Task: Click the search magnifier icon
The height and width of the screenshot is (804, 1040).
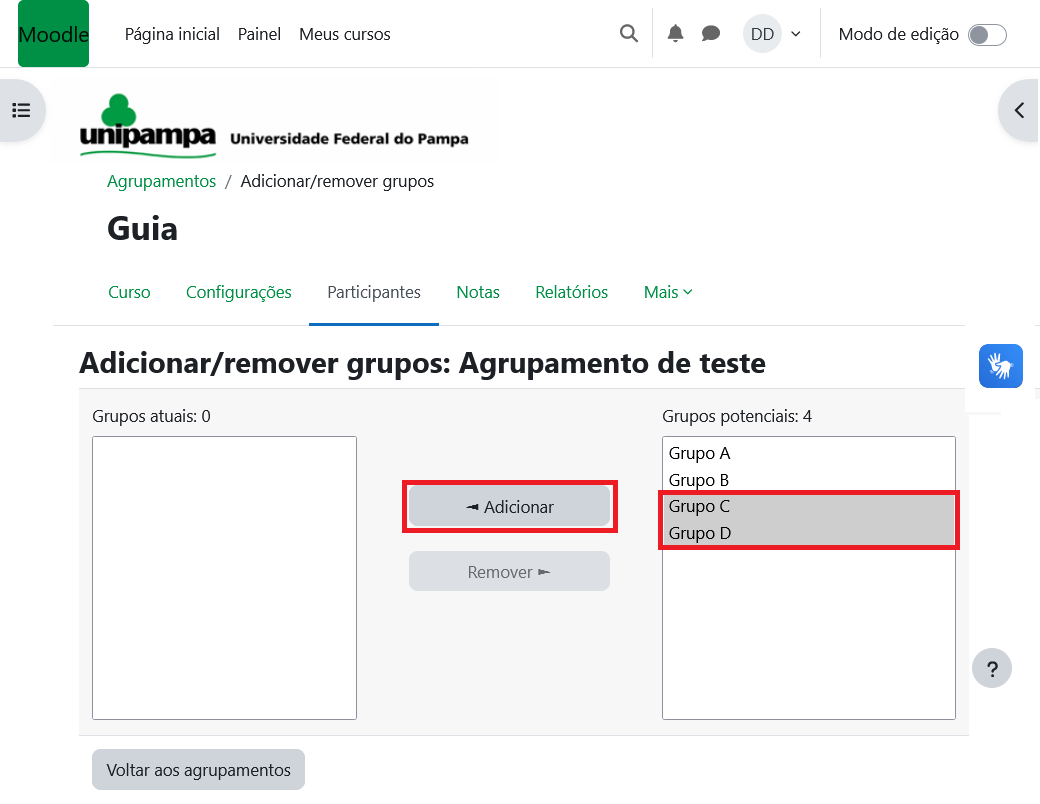Action: click(x=628, y=34)
